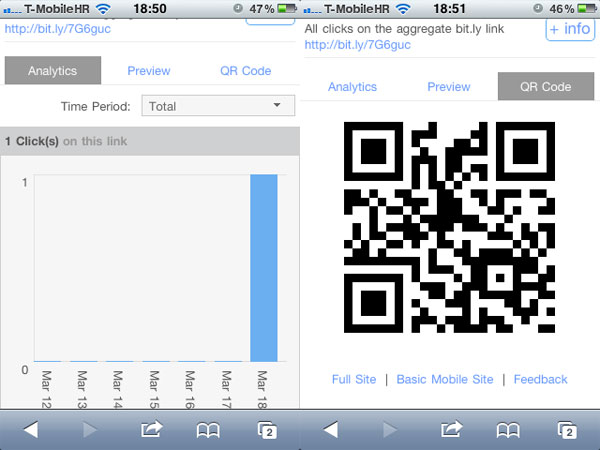The width and height of the screenshot is (600, 450).
Task: Open the Feedback link
Action: coord(540,379)
